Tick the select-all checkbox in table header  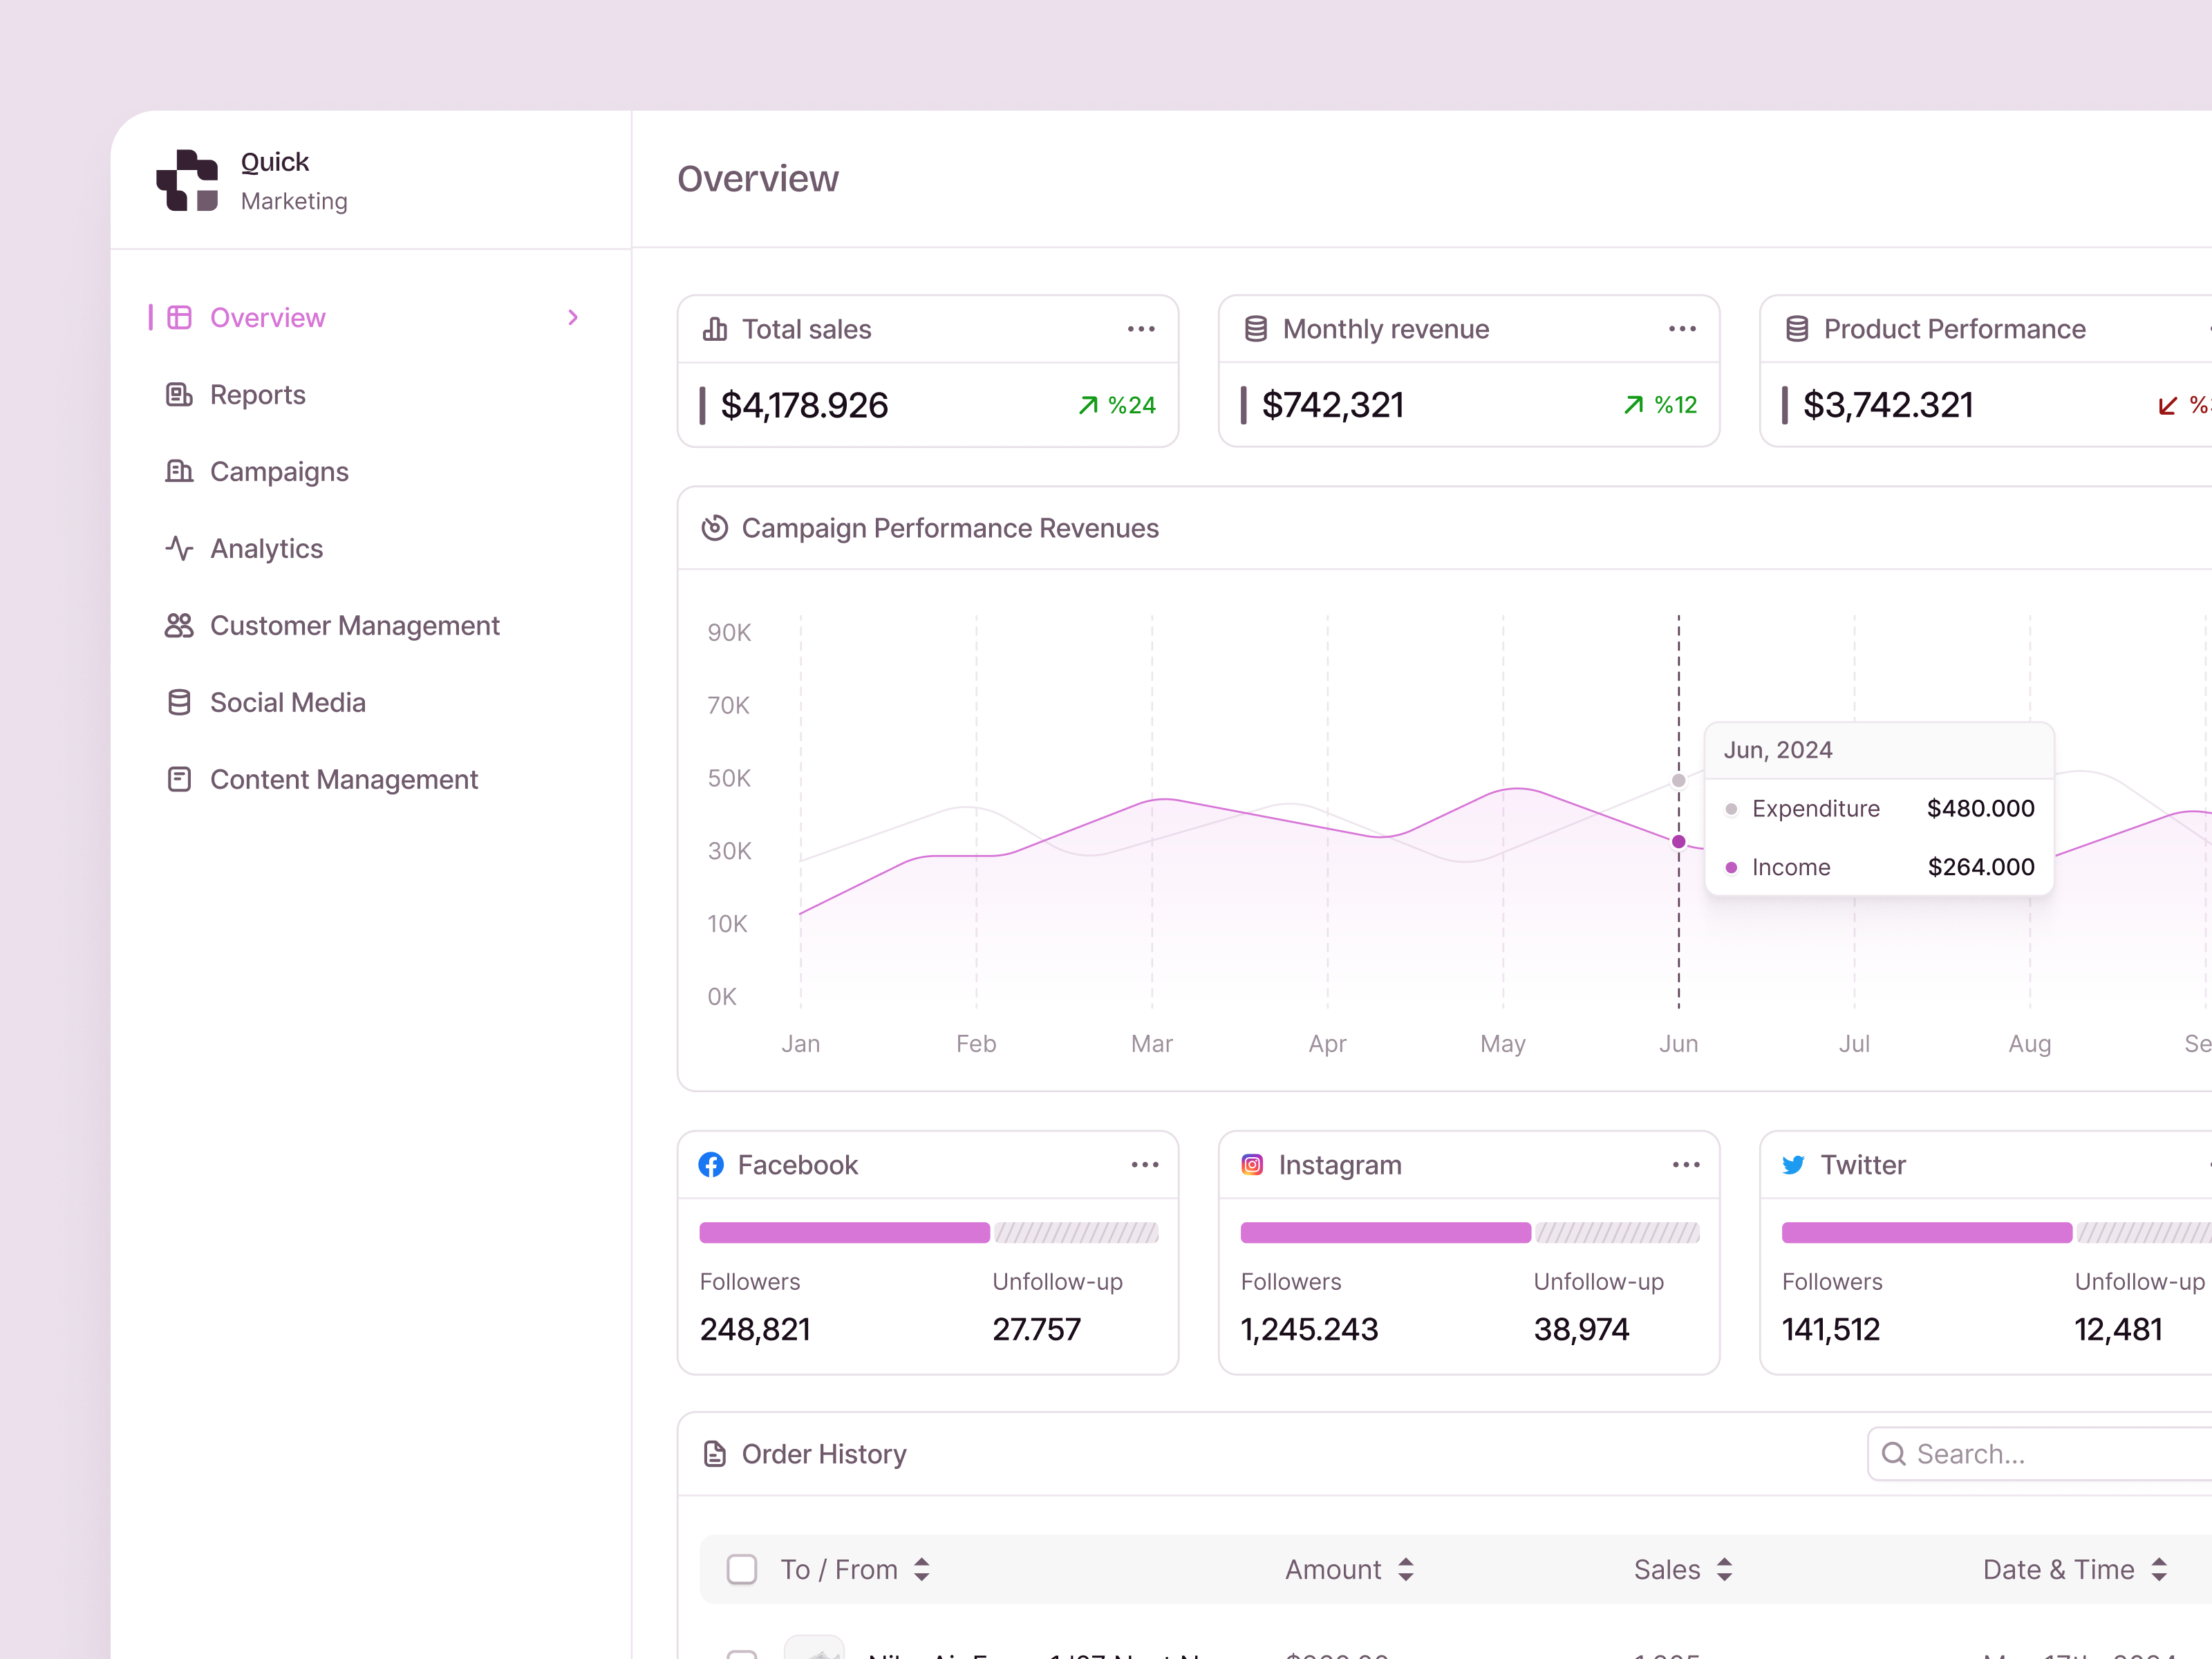coord(742,1570)
